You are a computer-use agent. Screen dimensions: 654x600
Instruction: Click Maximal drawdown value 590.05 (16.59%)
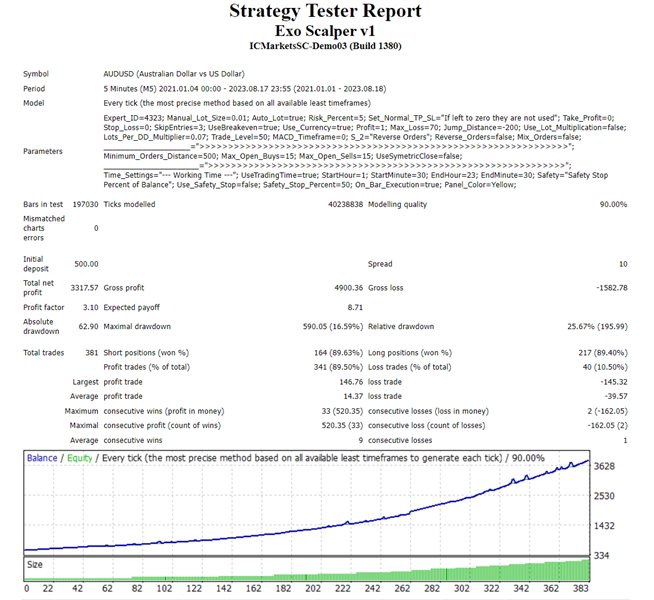(x=333, y=326)
